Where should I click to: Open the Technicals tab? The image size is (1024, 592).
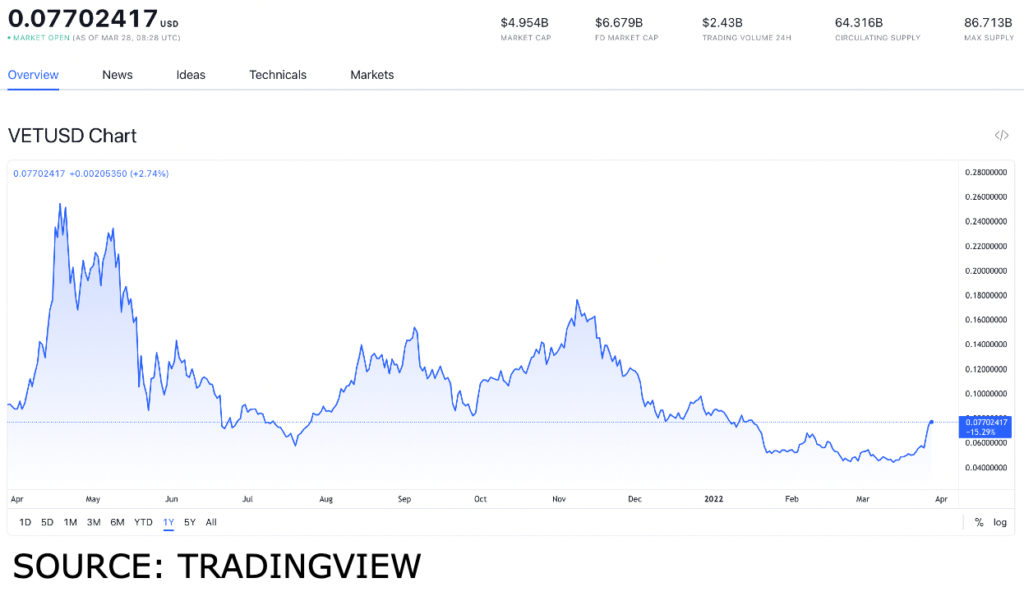(278, 74)
